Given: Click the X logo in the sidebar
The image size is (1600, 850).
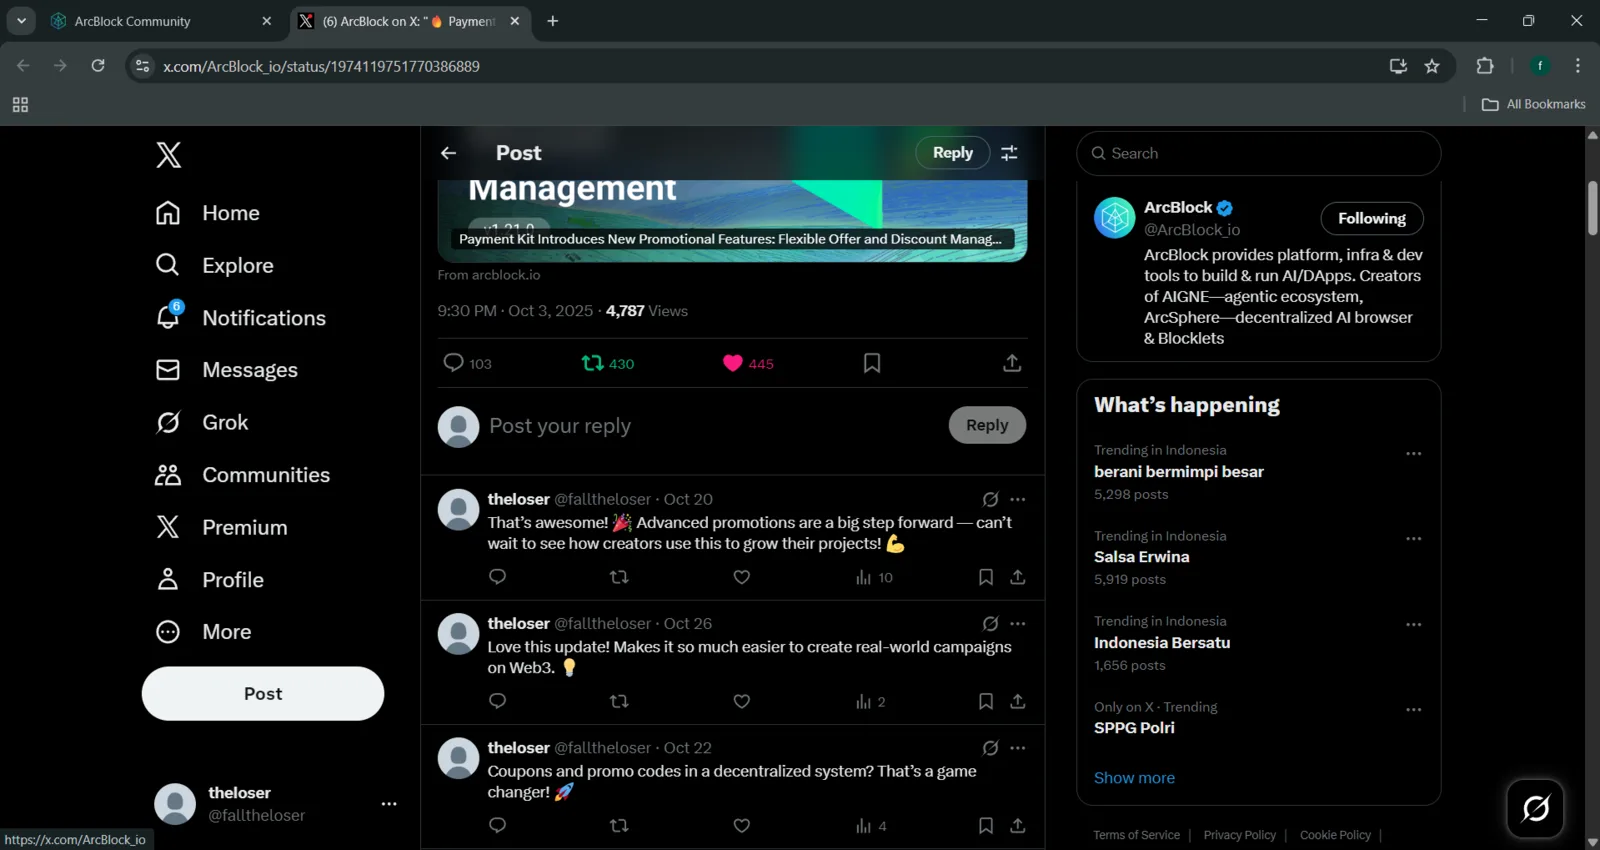Looking at the screenshot, I should pos(168,154).
